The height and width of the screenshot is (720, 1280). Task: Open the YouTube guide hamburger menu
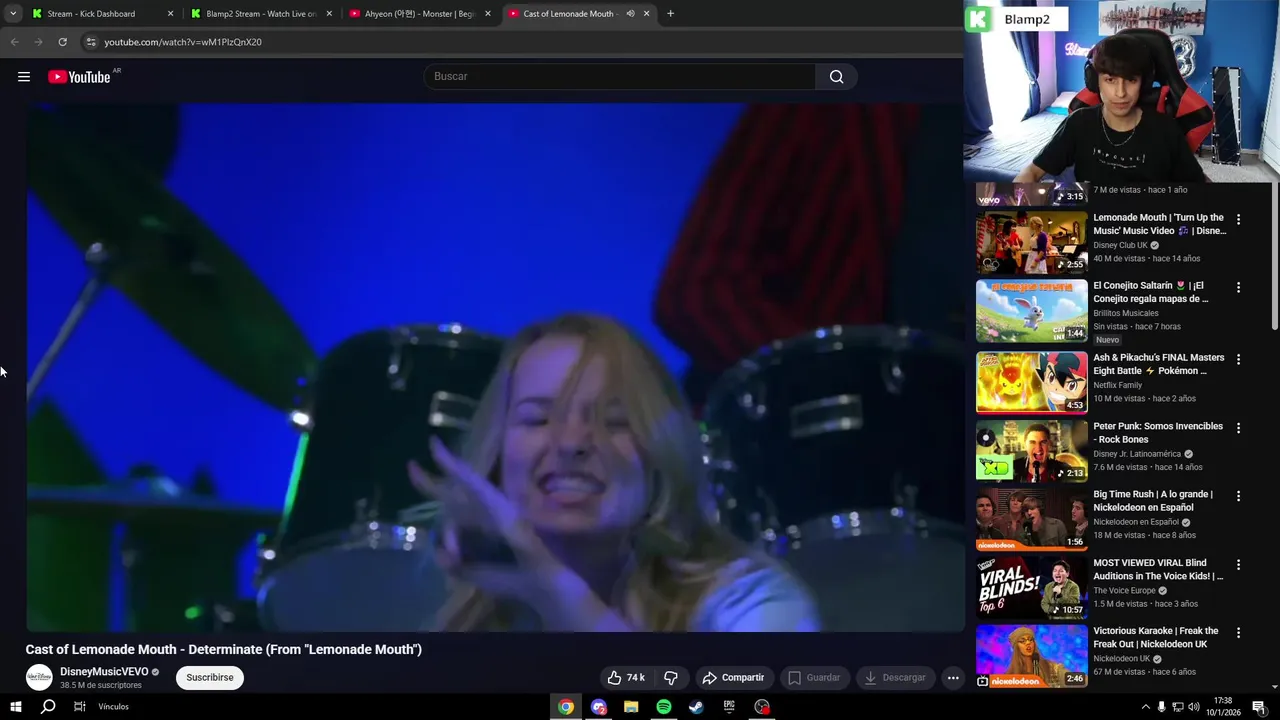coord(24,77)
